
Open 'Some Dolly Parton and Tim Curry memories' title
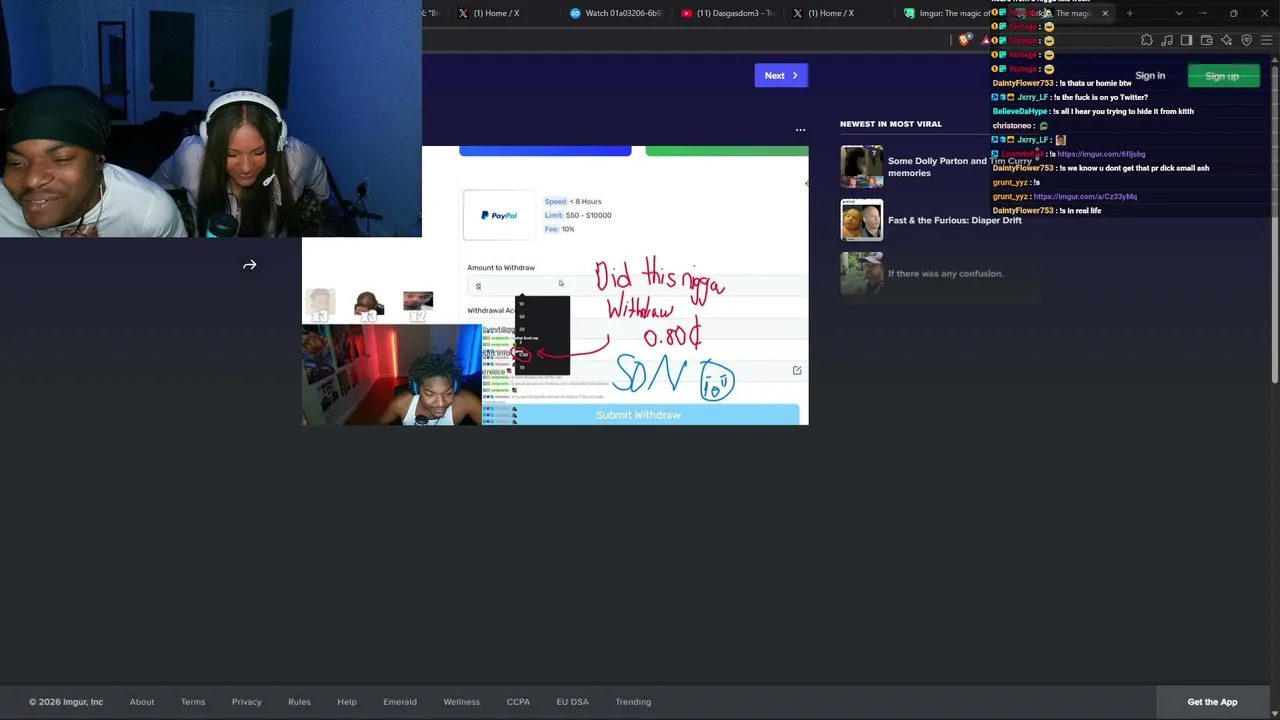click(960, 166)
